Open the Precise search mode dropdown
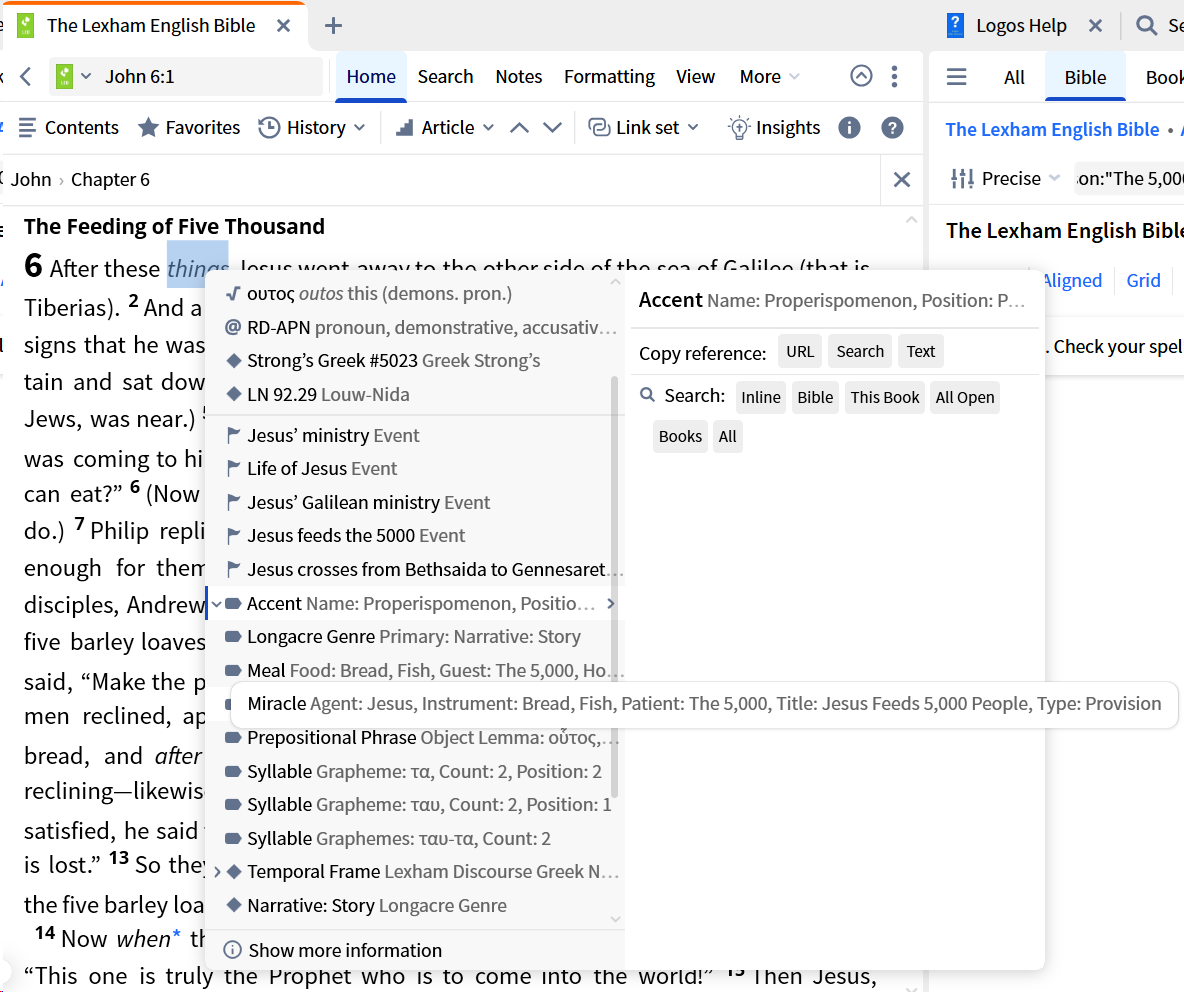The width and height of the screenshot is (1184, 992). [1005, 179]
